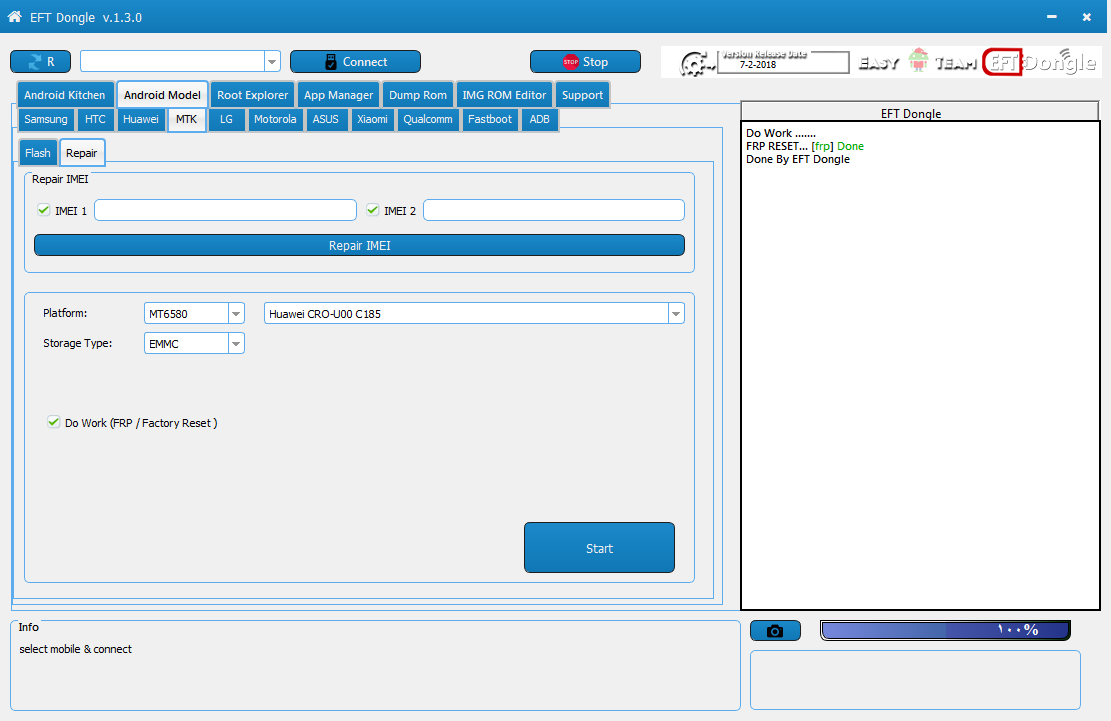Screen dimensions: 1111x721
Task: Click the red Stop sign icon
Action: (x=570, y=62)
